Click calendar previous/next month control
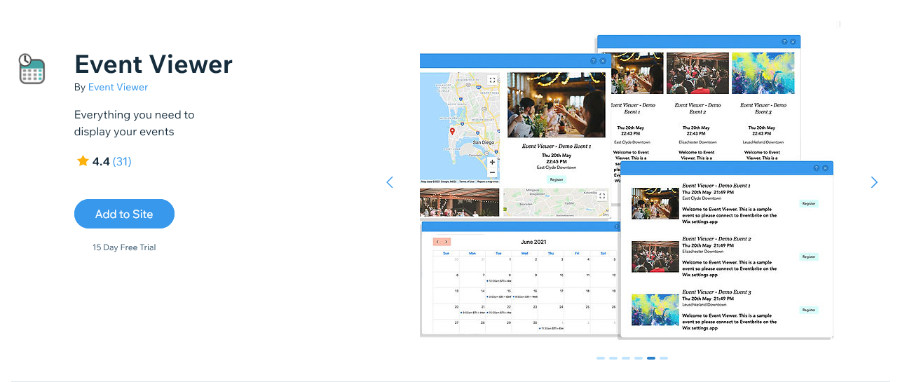900x382 pixels. [x=442, y=241]
